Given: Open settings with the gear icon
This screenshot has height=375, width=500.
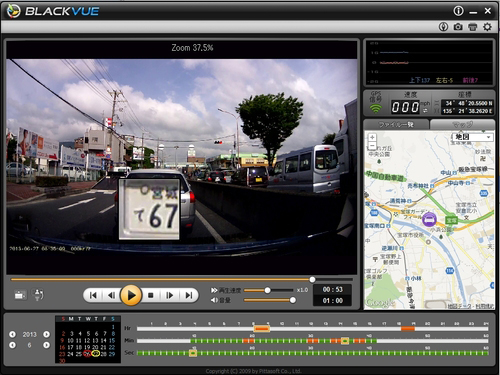Looking at the screenshot, I should 487,27.
